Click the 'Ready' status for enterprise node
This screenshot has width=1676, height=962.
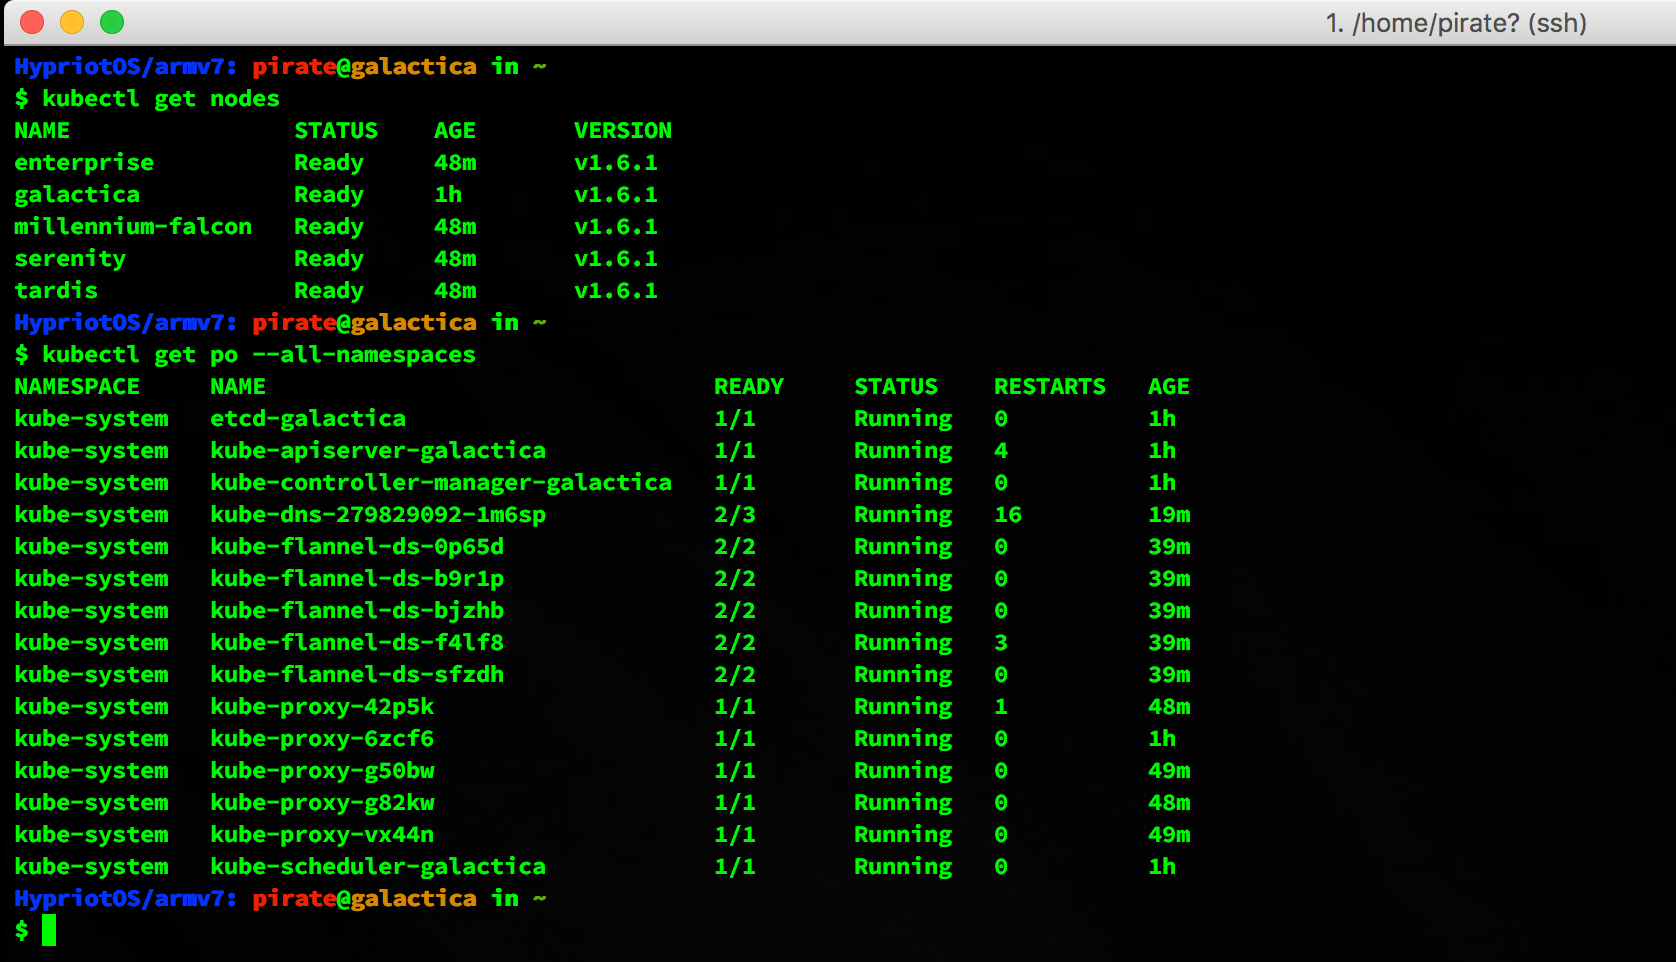pyautogui.click(x=329, y=163)
